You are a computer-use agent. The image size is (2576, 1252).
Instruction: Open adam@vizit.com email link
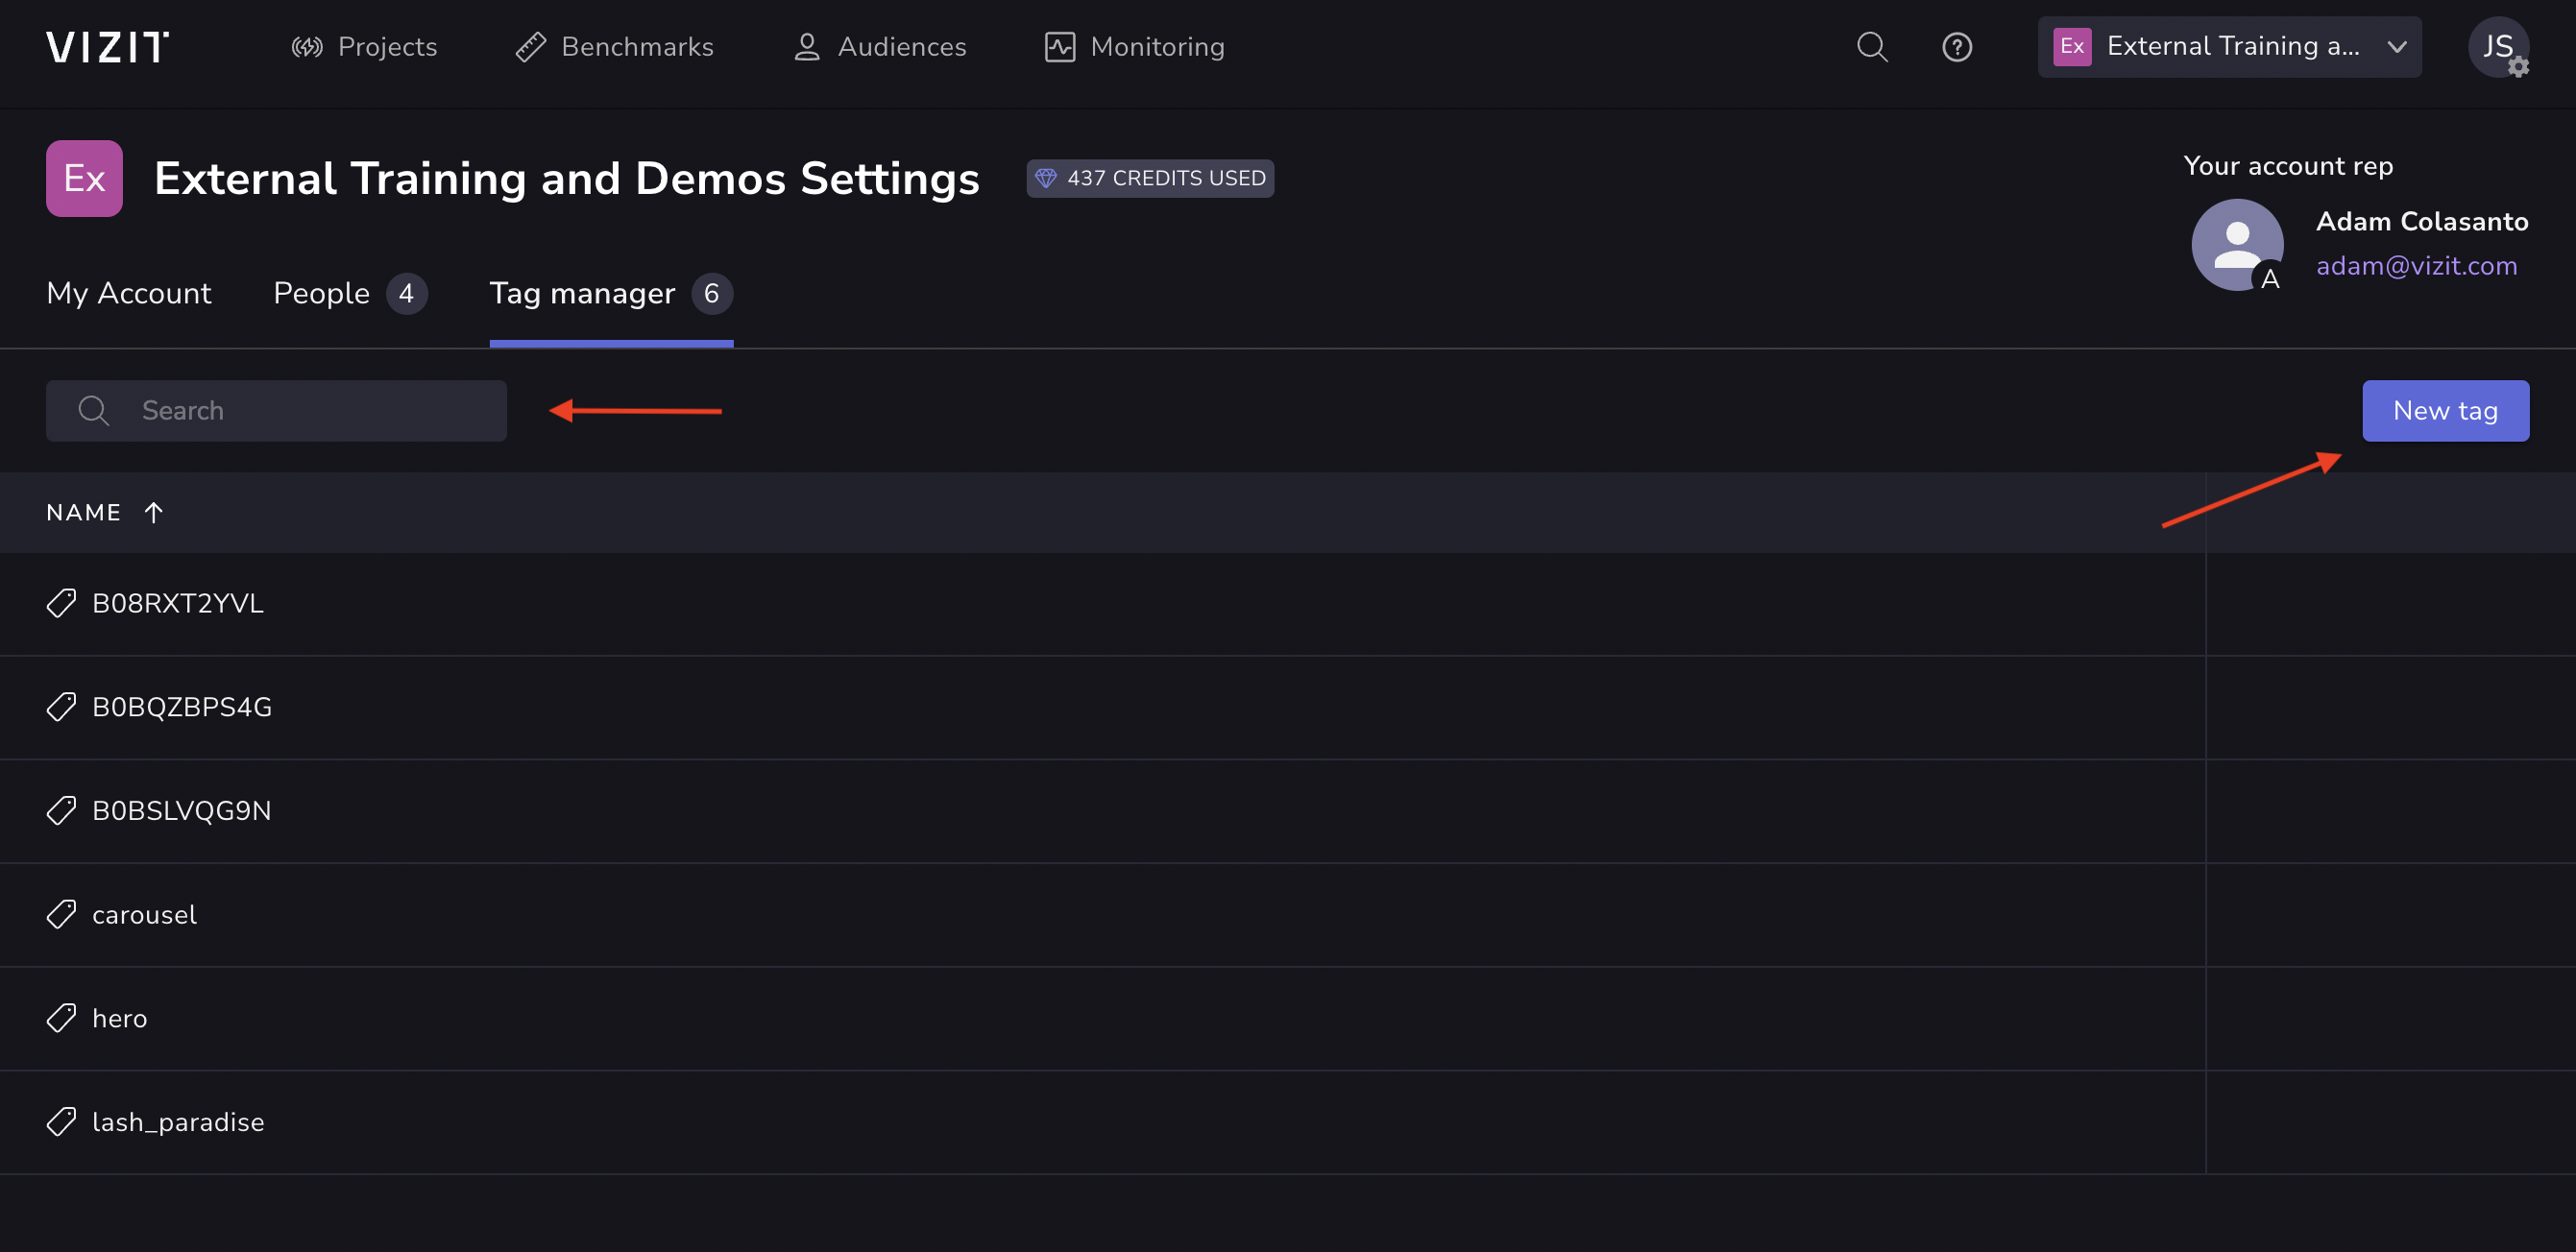tap(2415, 266)
